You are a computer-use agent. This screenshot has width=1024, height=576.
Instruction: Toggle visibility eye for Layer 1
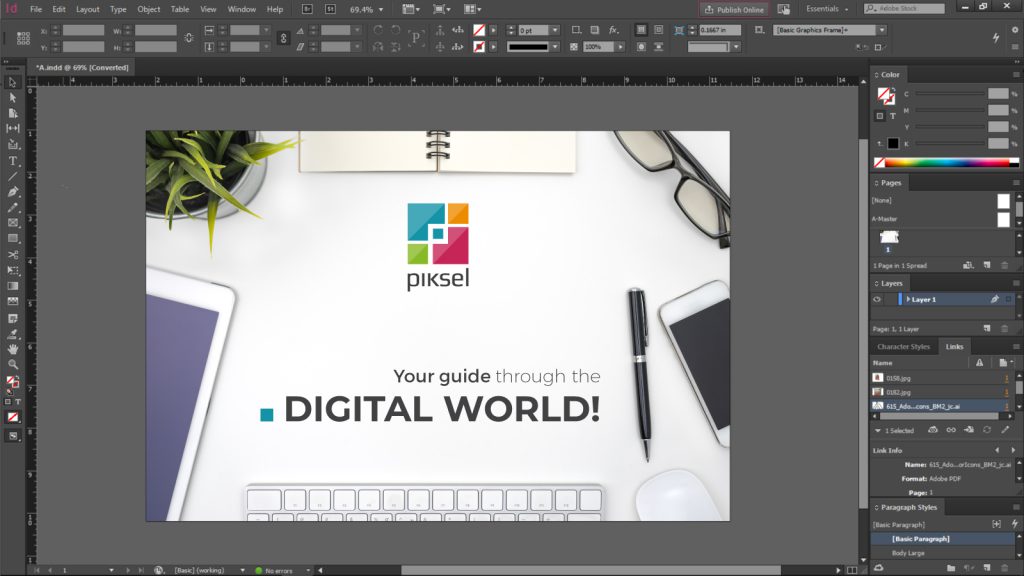(x=877, y=299)
